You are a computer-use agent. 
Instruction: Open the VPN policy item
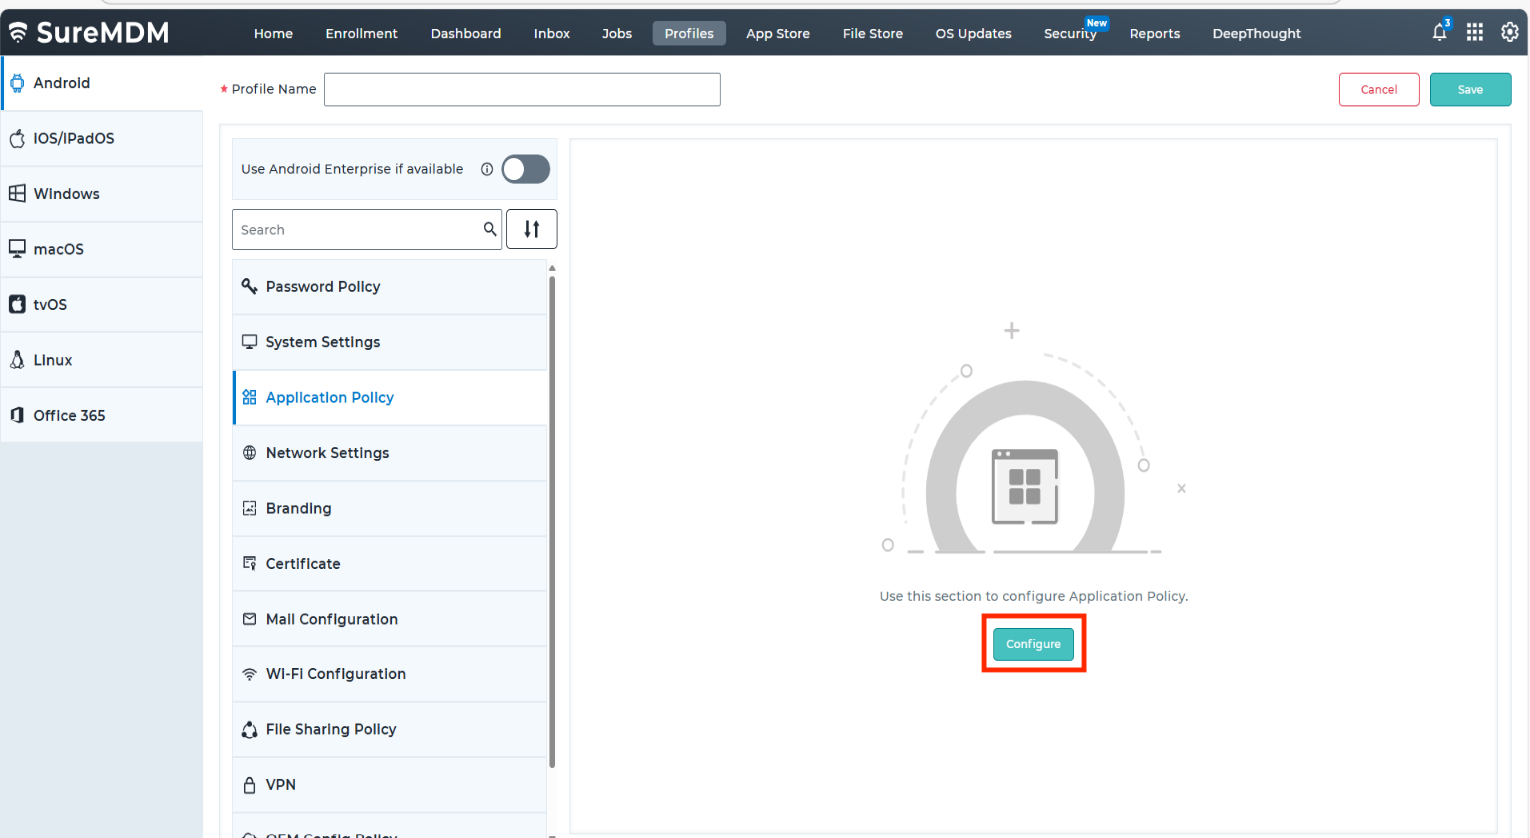[x=280, y=785]
